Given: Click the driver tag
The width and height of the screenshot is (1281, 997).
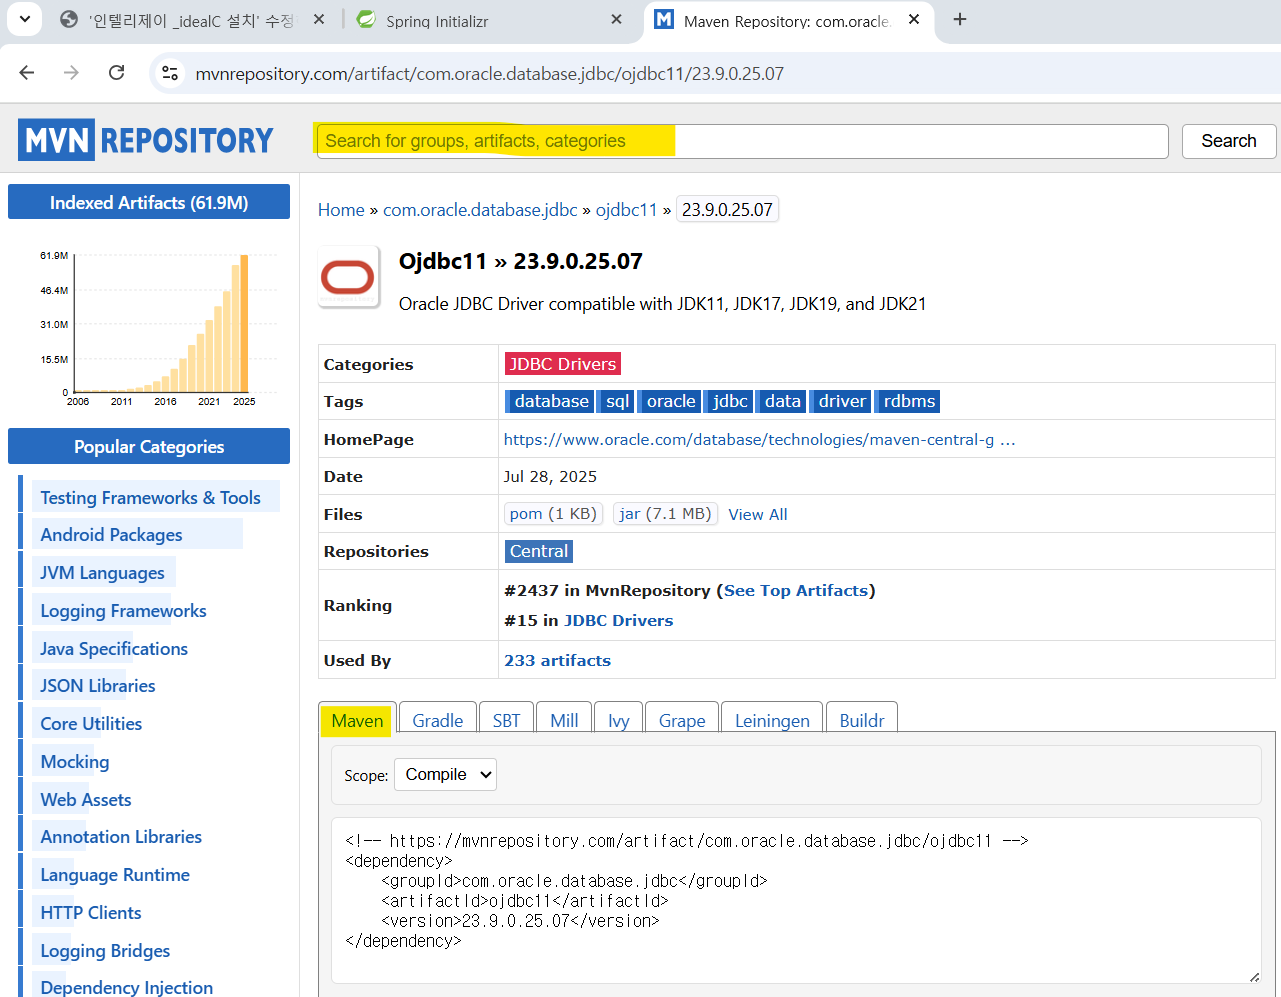Looking at the screenshot, I should [x=842, y=401].
